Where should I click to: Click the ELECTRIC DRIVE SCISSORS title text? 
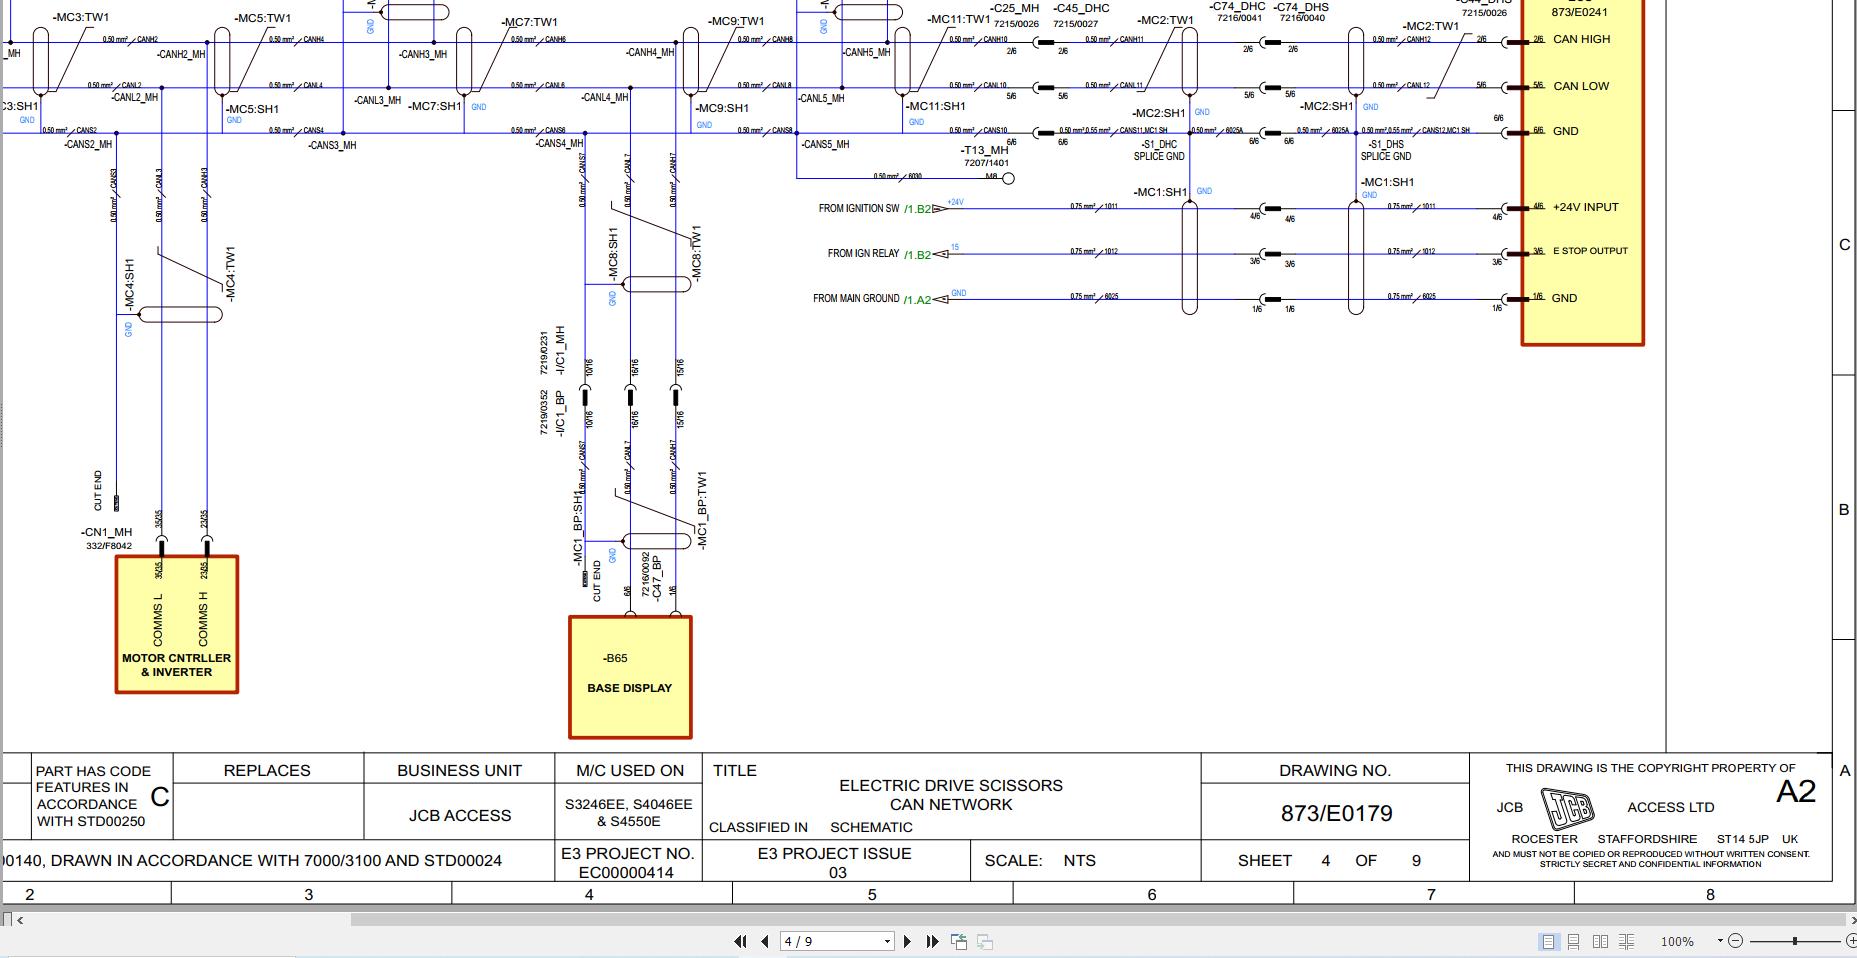point(951,786)
